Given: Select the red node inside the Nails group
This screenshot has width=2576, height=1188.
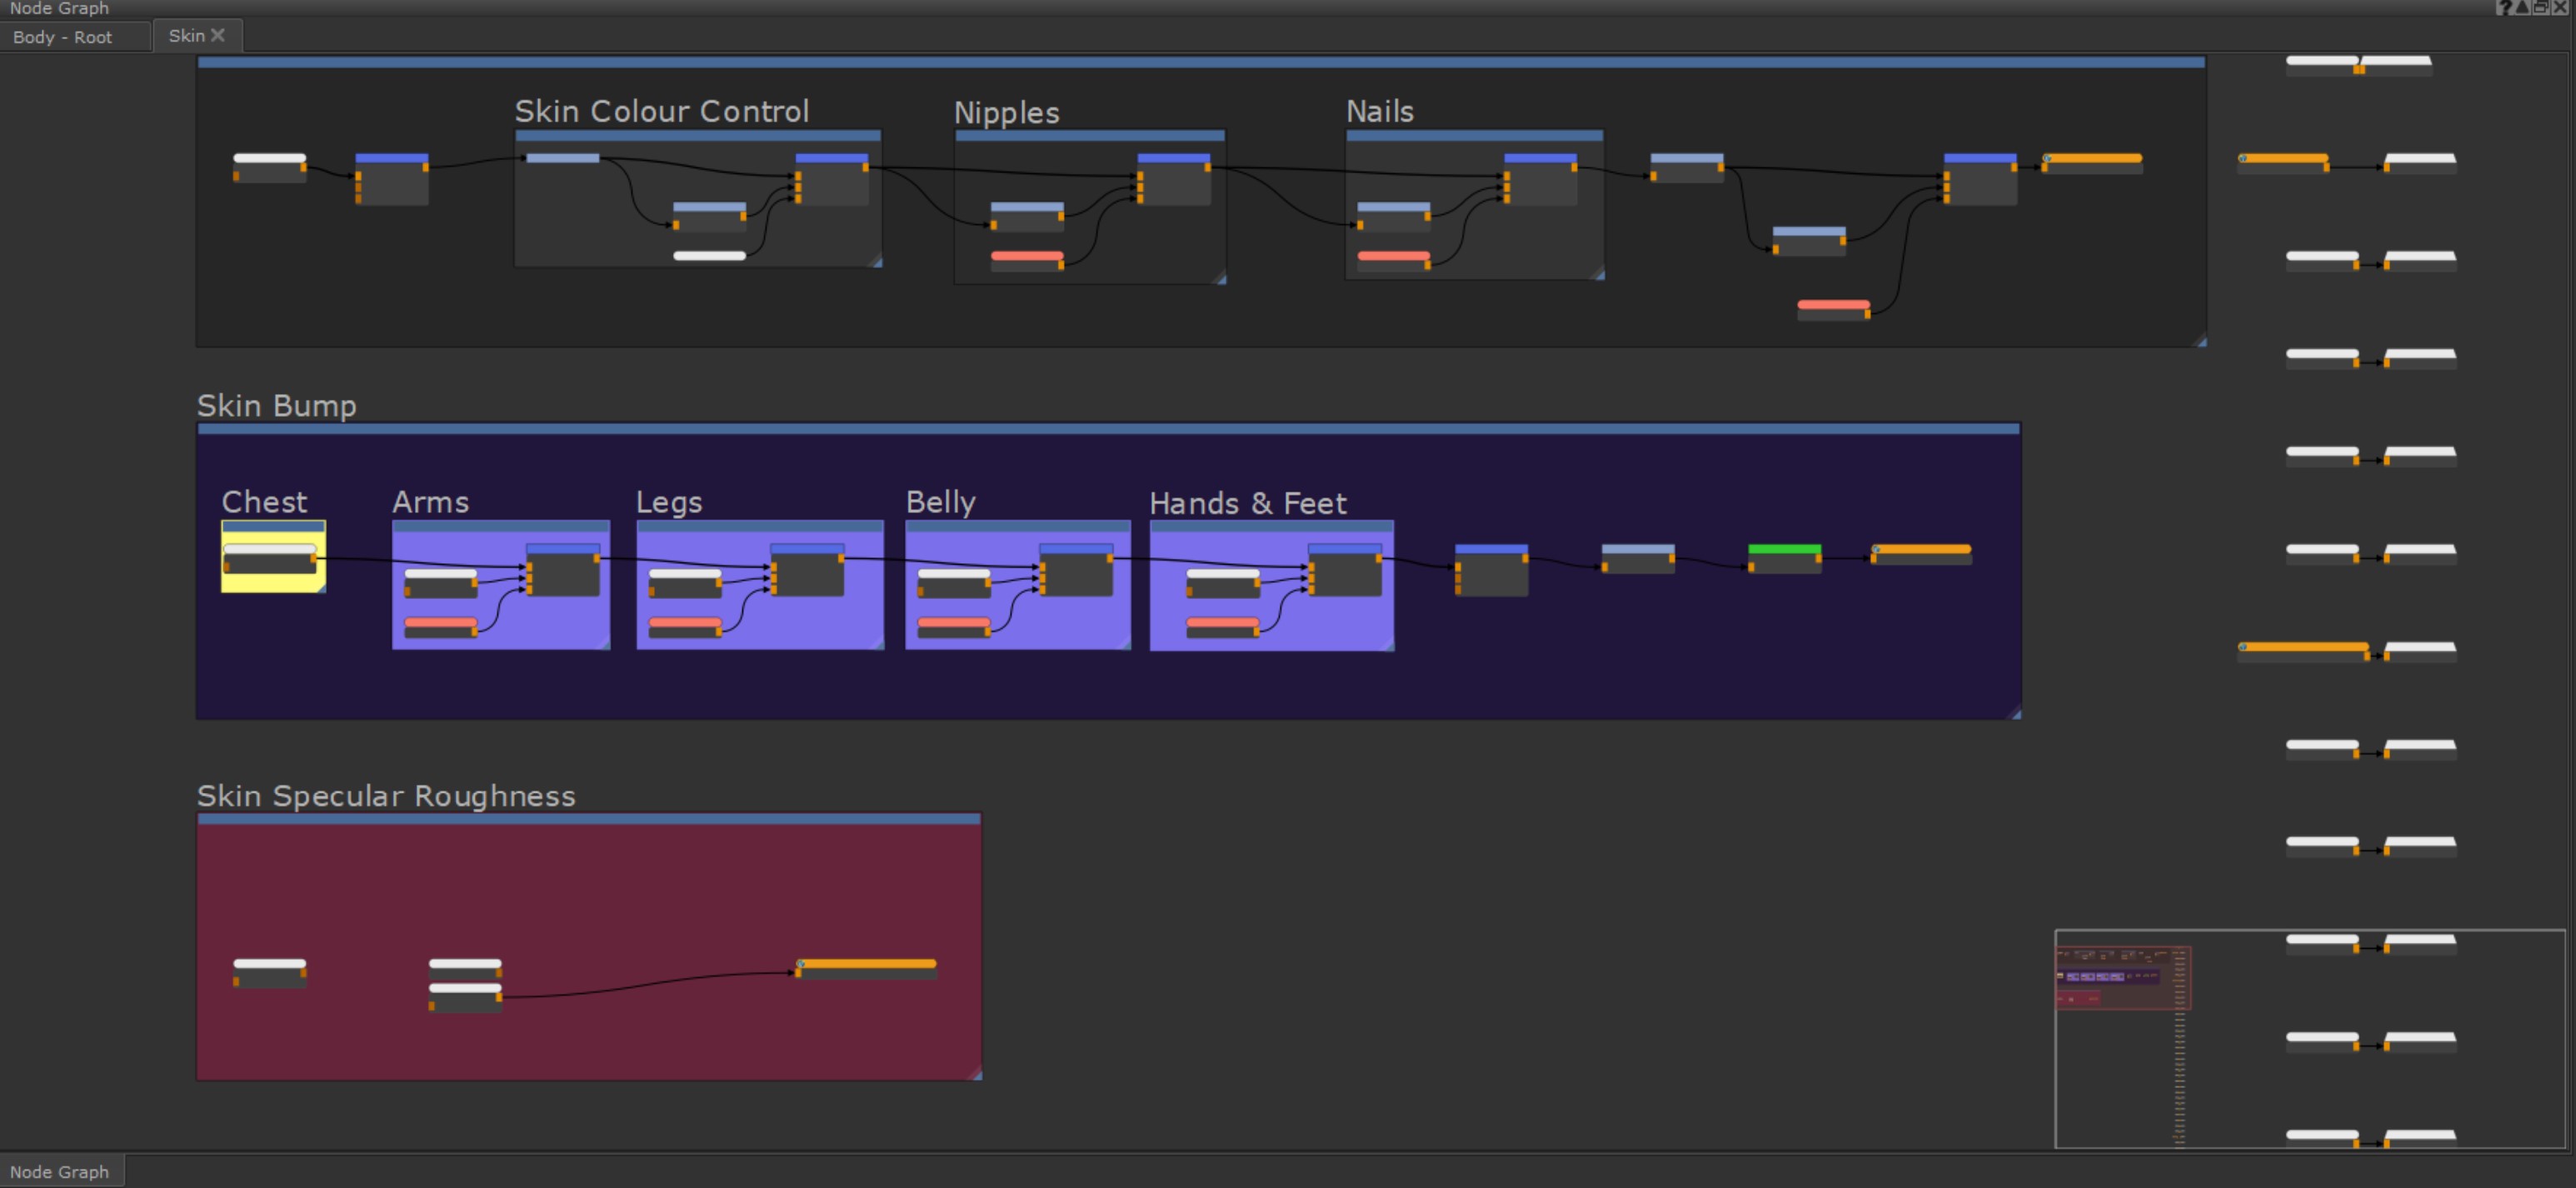Looking at the screenshot, I should (1393, 259).
